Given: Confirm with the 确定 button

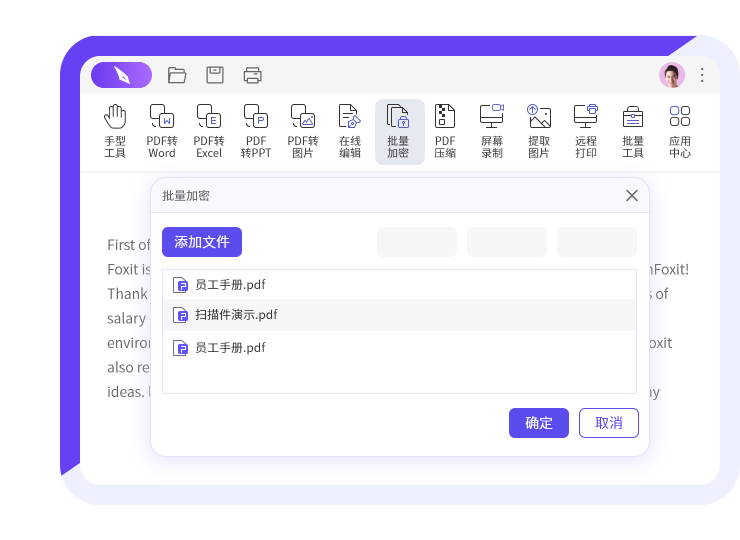Looking at the screenshot, I should tap(539, 423).
